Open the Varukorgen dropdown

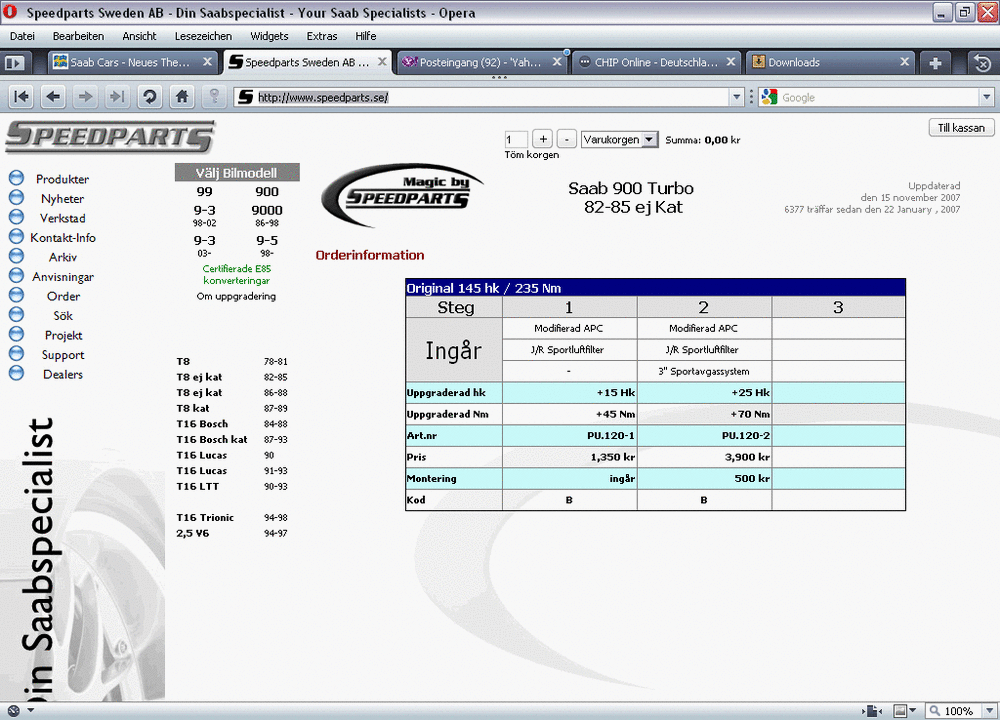(649, 140)
